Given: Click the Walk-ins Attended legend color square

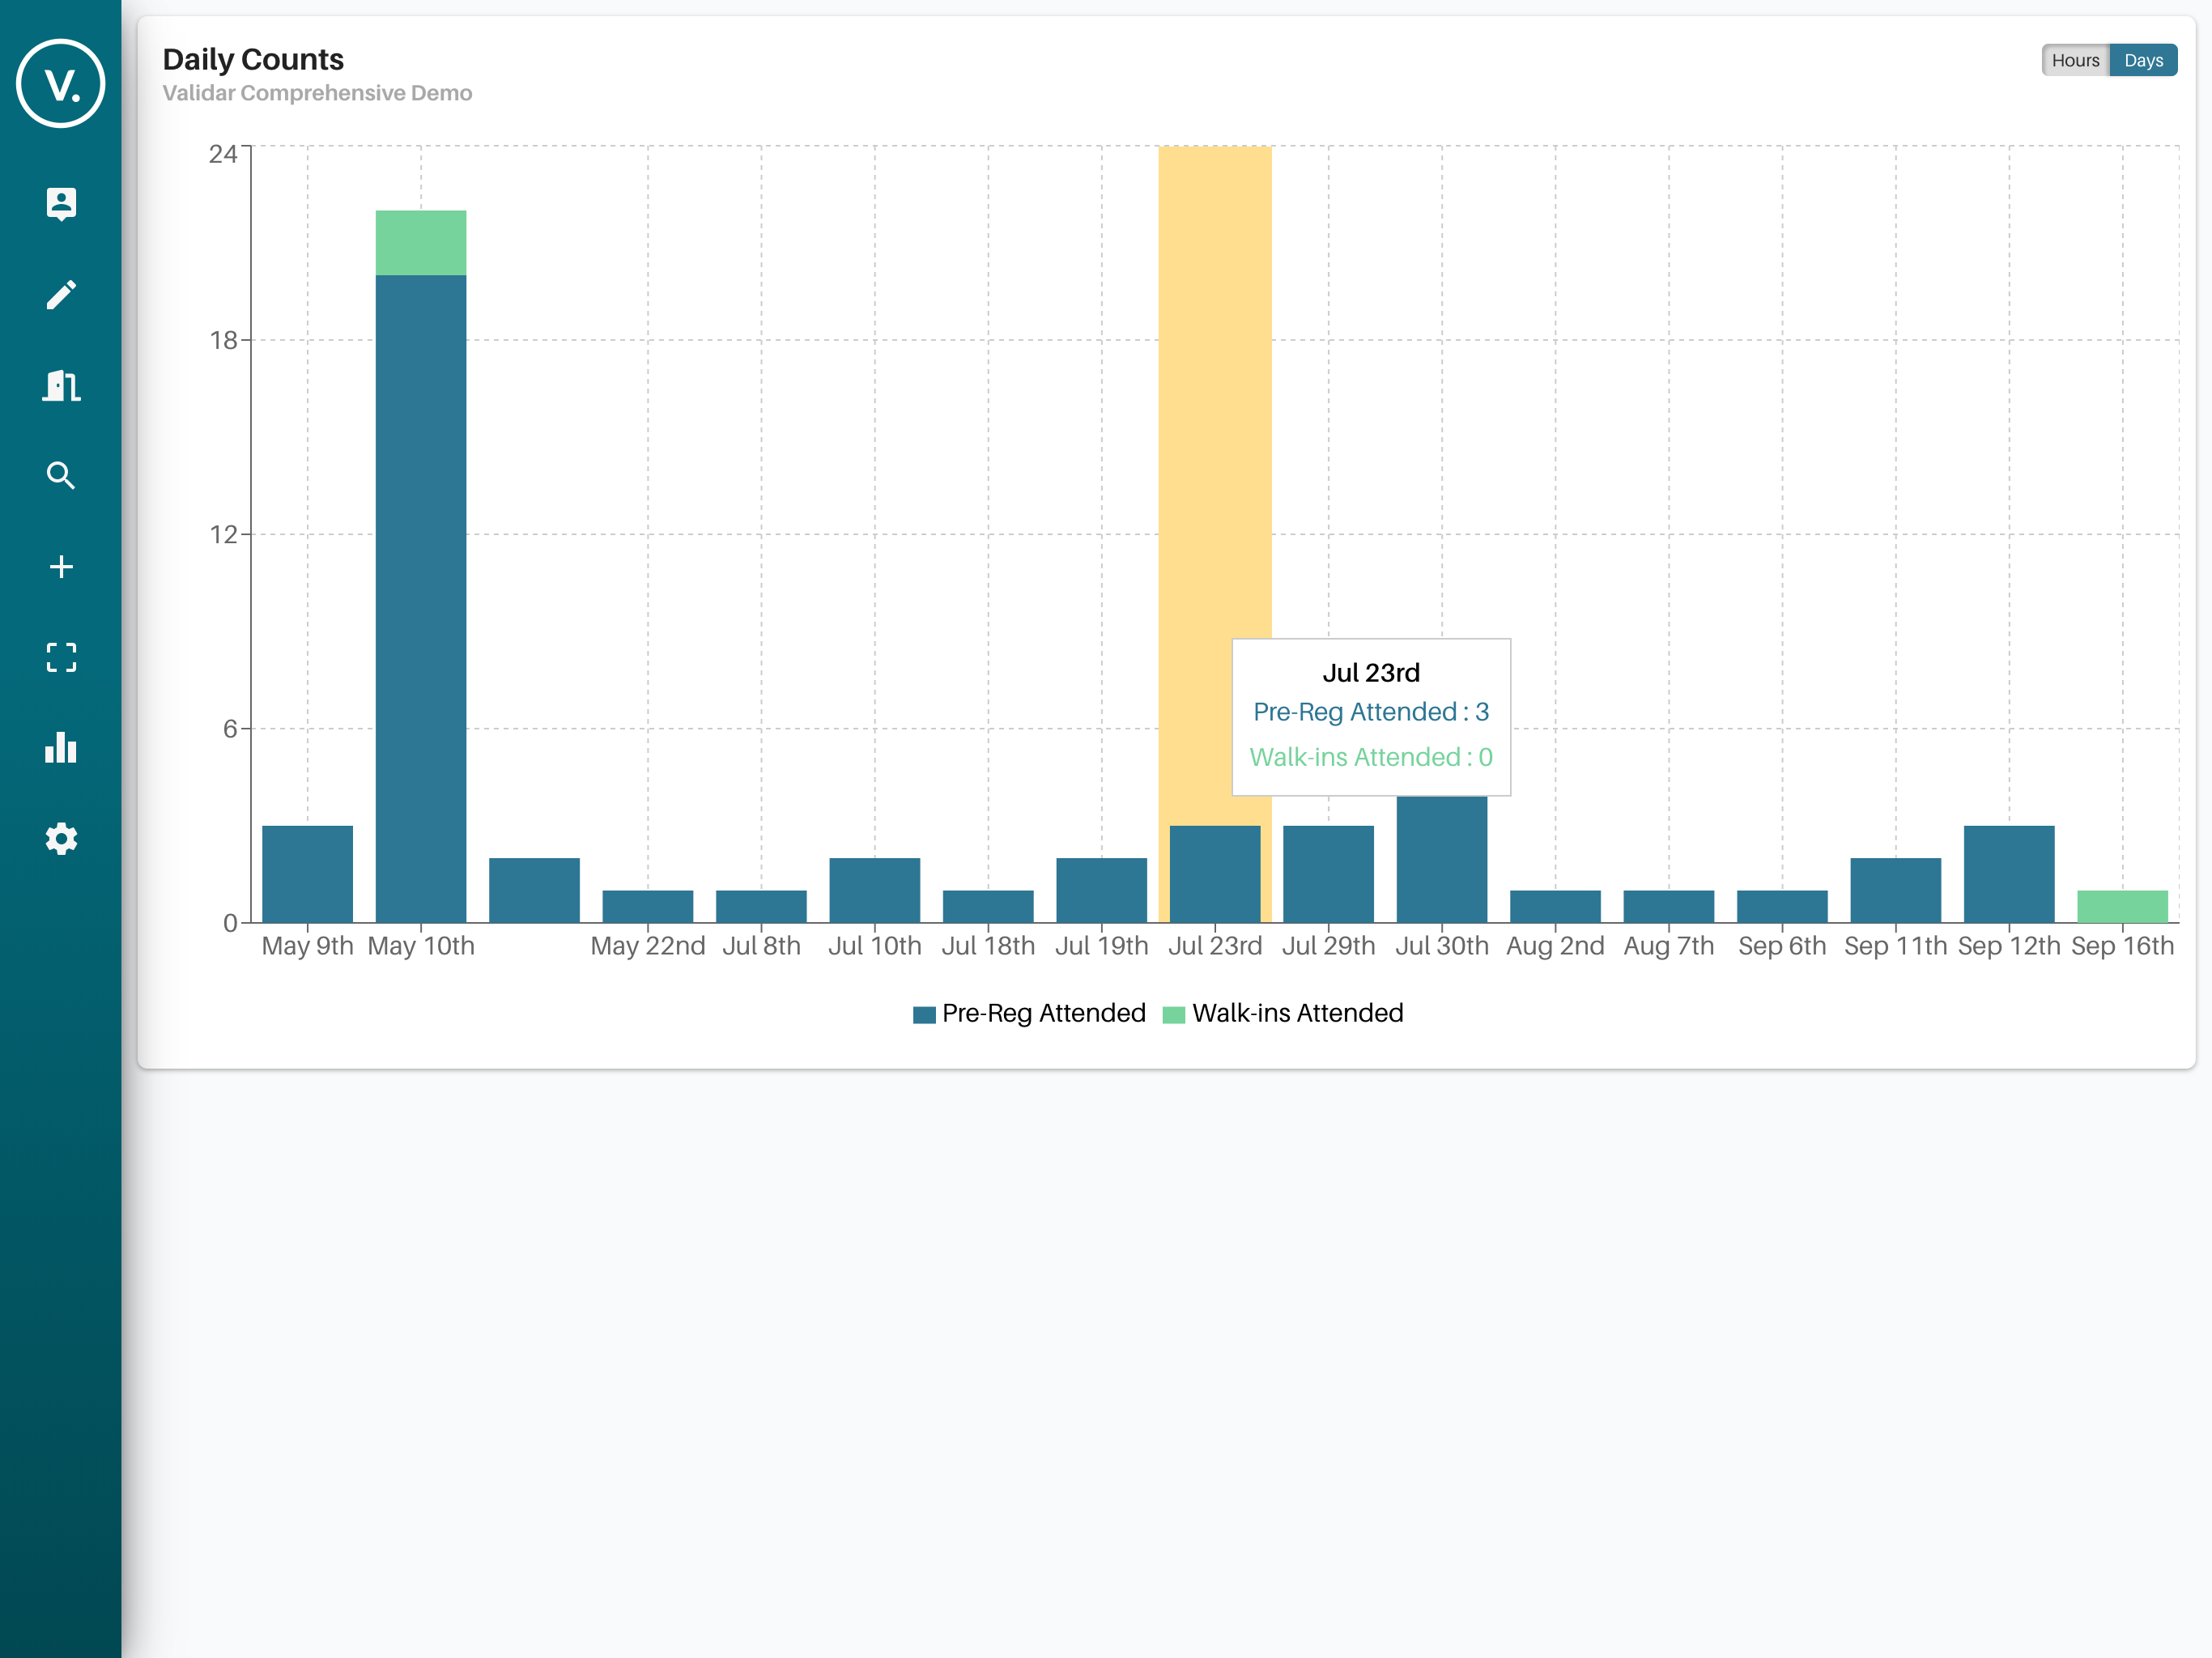Looking at the screenshot, I should 1174,1015.
